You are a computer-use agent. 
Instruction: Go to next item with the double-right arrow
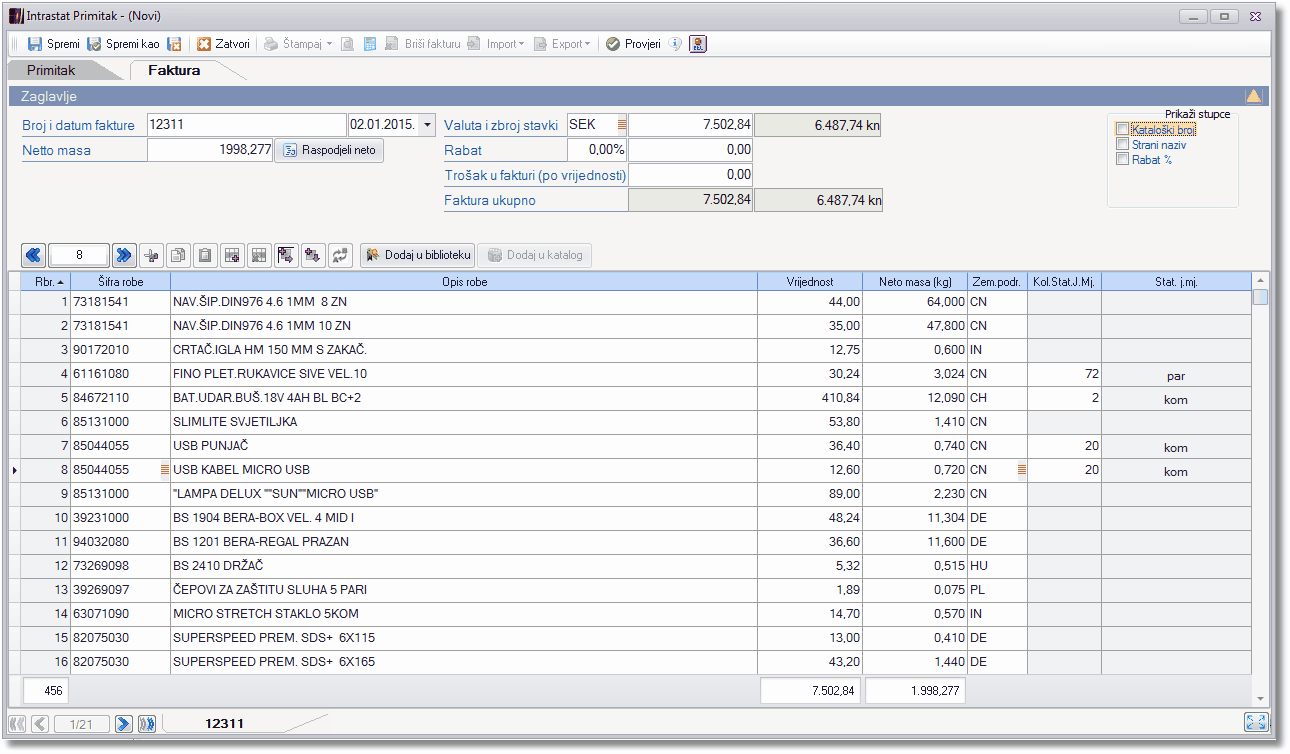[124, 256]
